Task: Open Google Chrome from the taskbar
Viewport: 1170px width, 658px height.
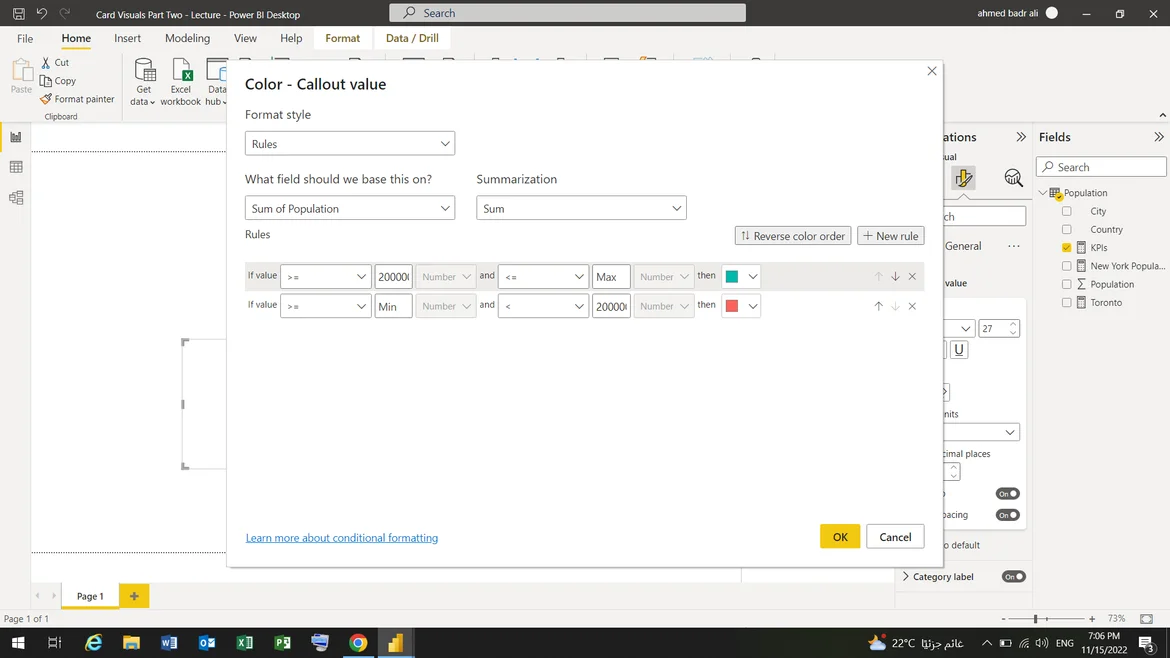Action: (358, 643)
